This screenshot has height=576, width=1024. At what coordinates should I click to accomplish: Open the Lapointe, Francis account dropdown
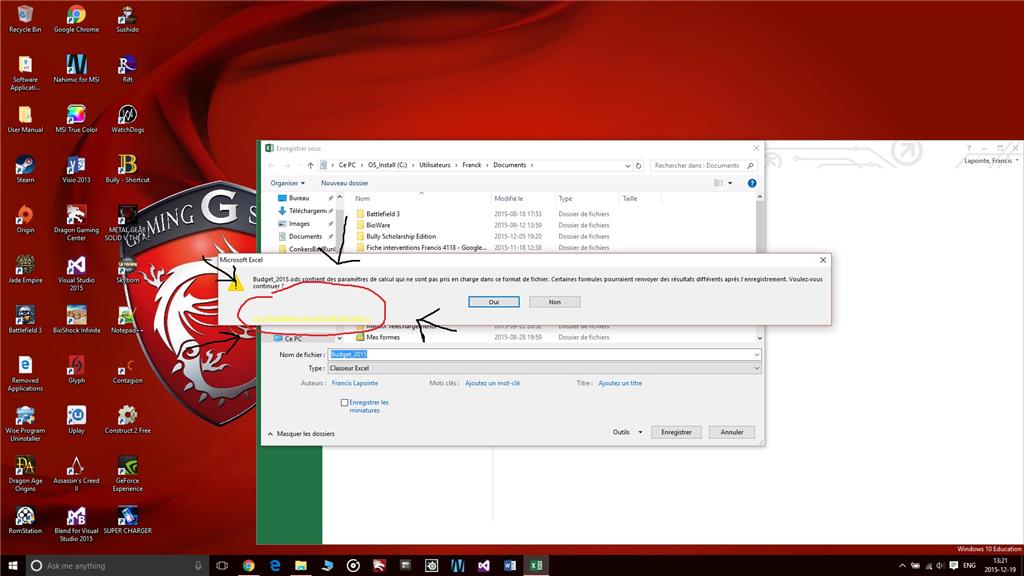tap(991, 161)
